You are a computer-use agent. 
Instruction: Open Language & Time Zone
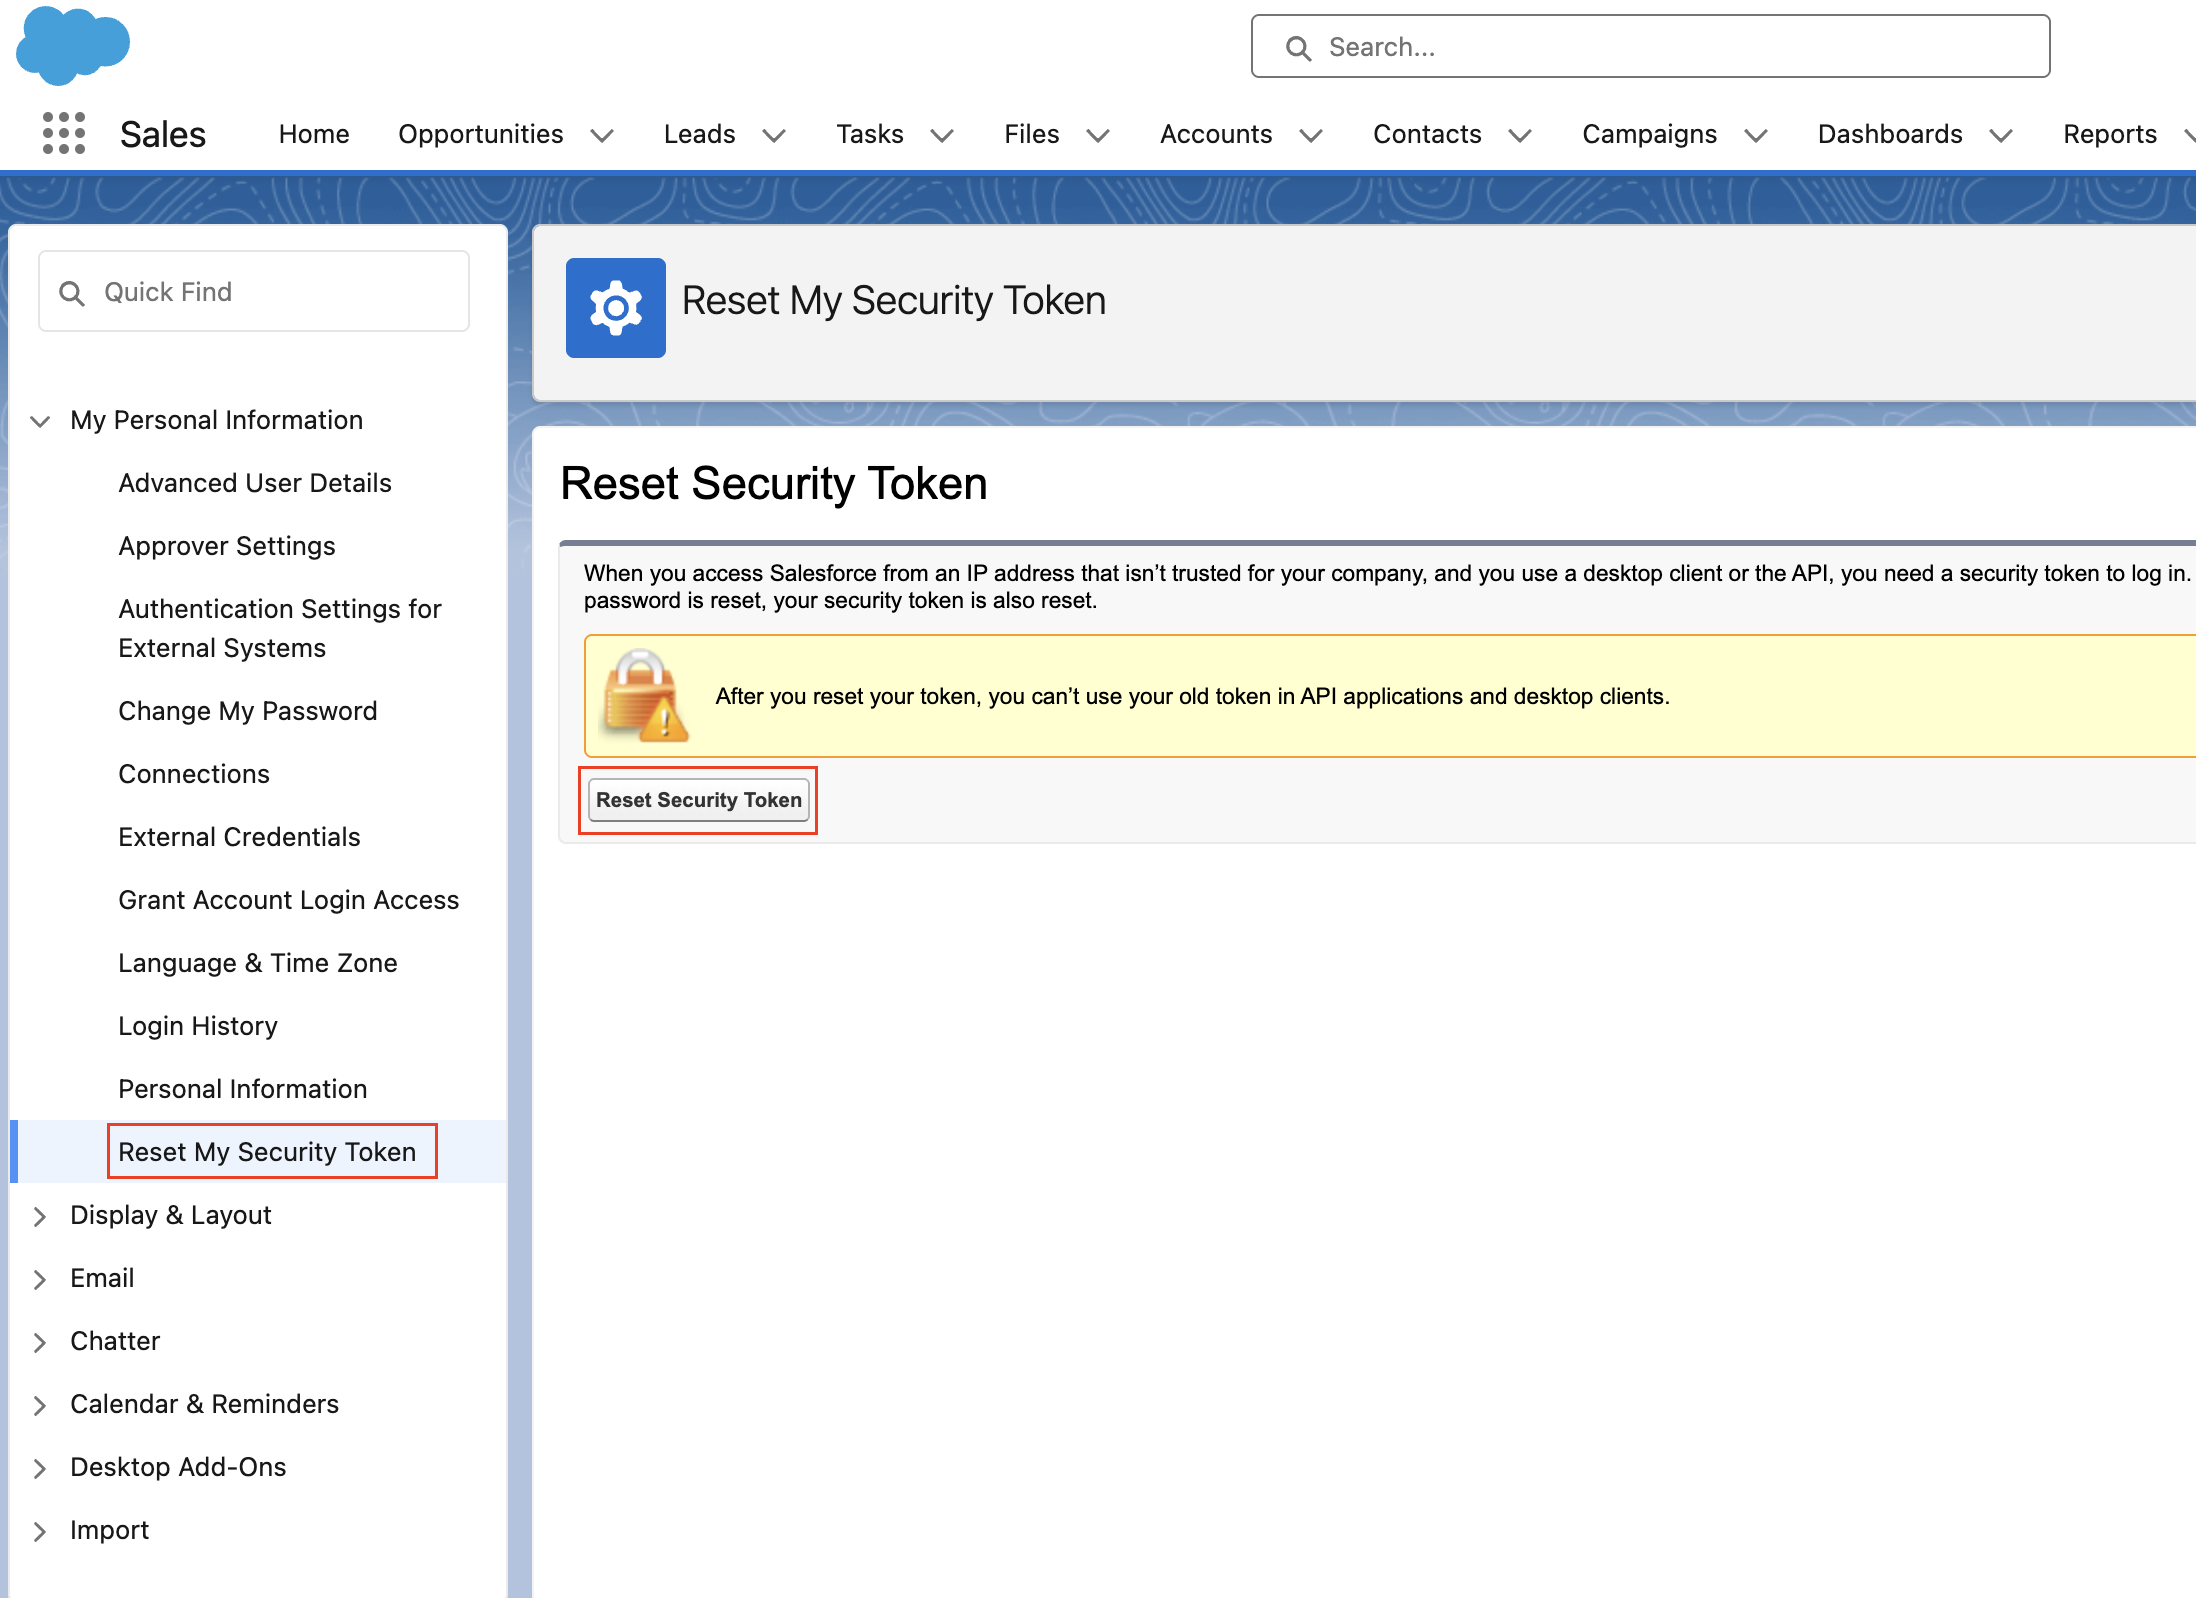(258, 963)
